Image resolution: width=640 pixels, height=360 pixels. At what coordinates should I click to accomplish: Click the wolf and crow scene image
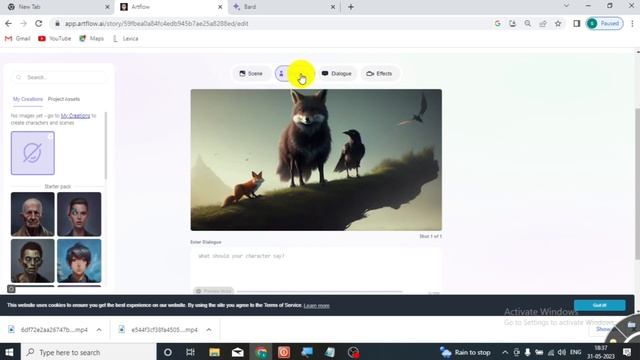pos(316,160)
